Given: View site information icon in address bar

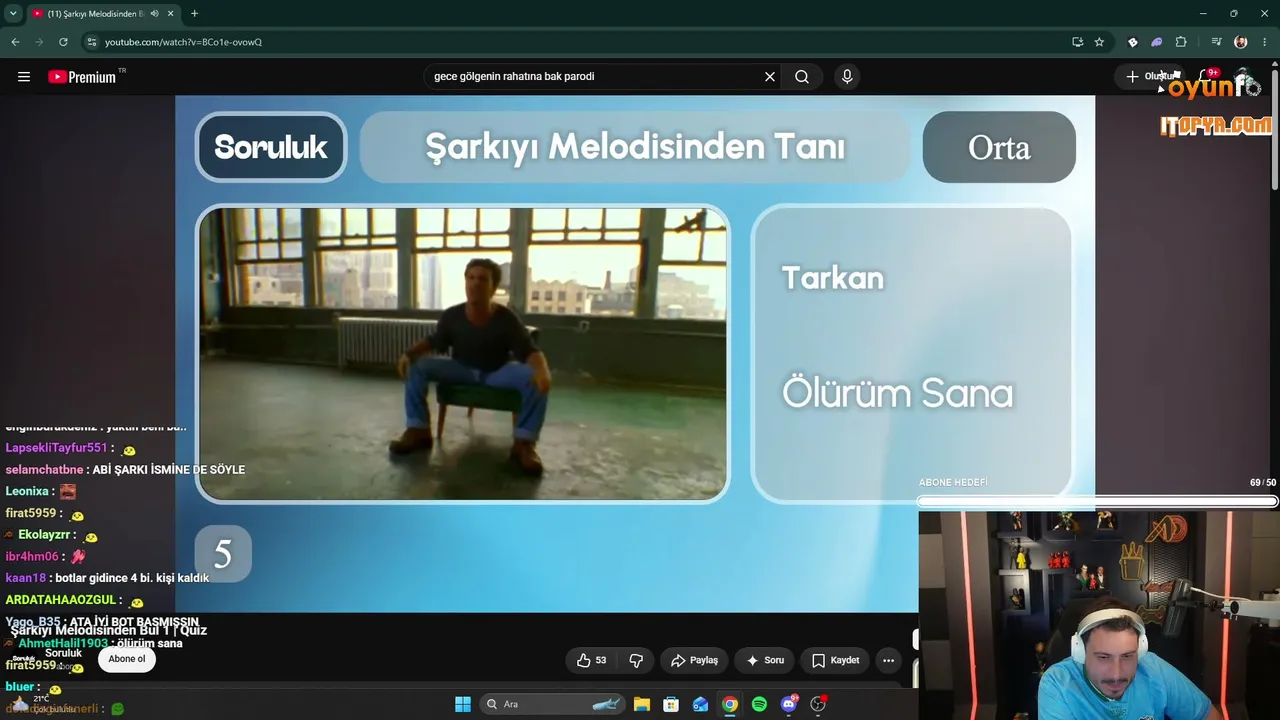Looking at the screenshot, I should coord(92,42).
